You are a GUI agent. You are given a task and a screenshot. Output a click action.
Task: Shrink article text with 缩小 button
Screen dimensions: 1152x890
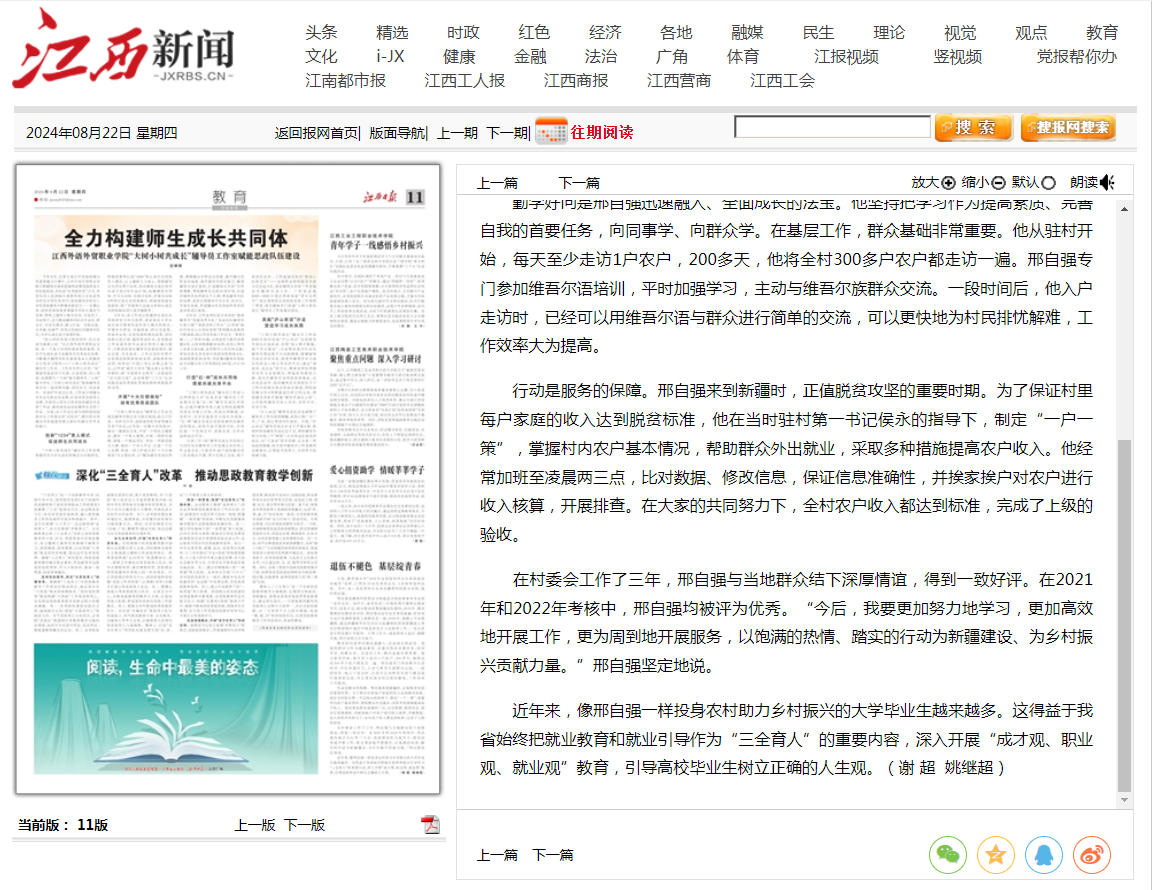(x=983, y=182)
